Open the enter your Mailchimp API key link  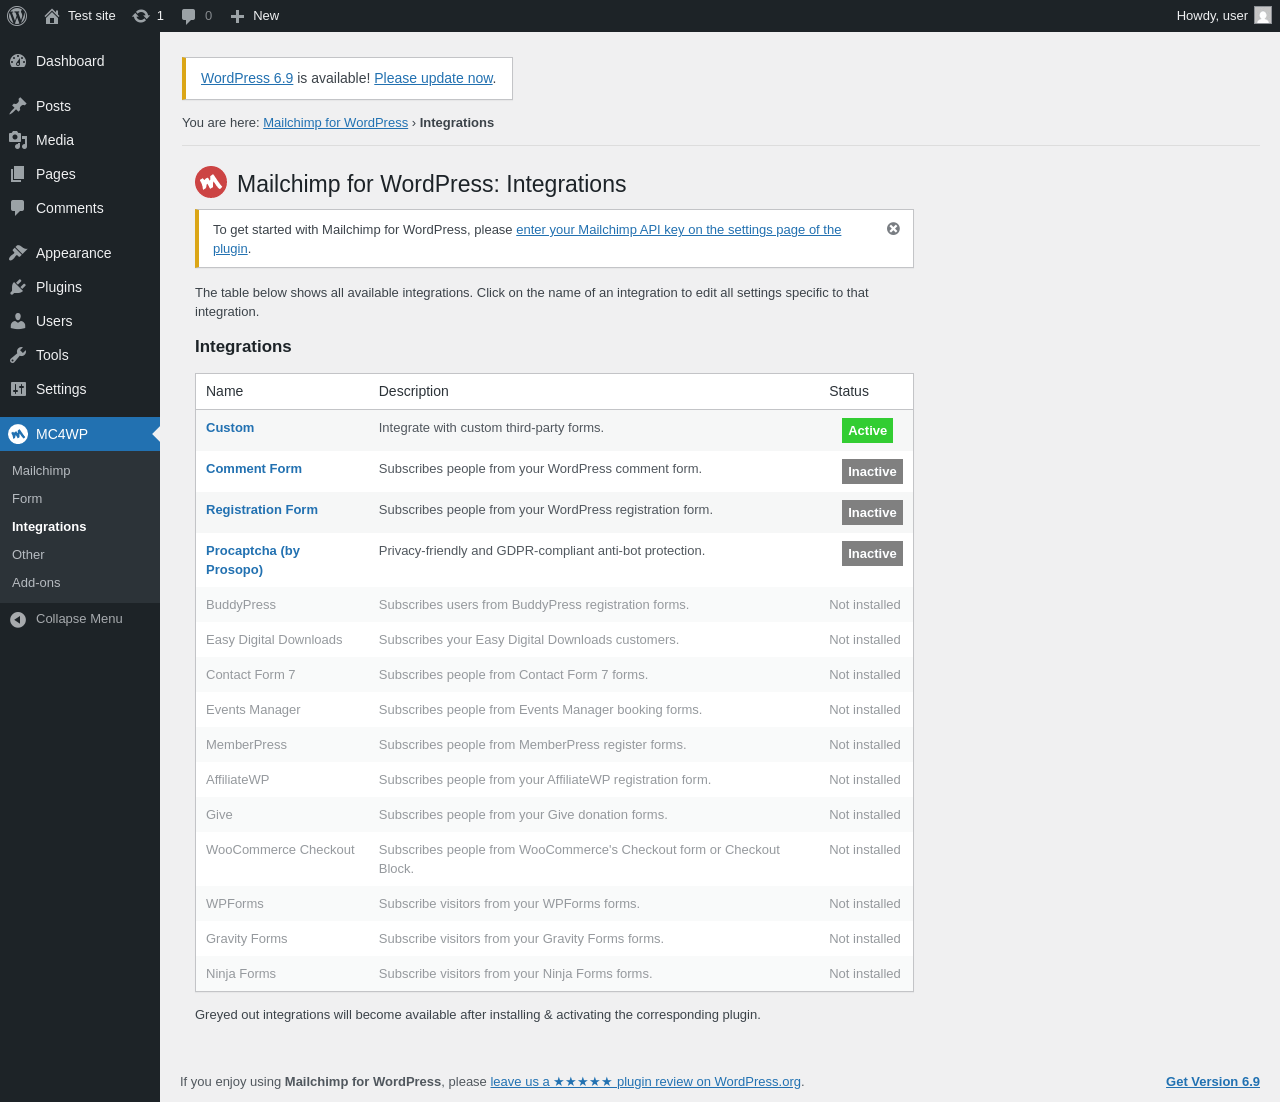(527, 239)
